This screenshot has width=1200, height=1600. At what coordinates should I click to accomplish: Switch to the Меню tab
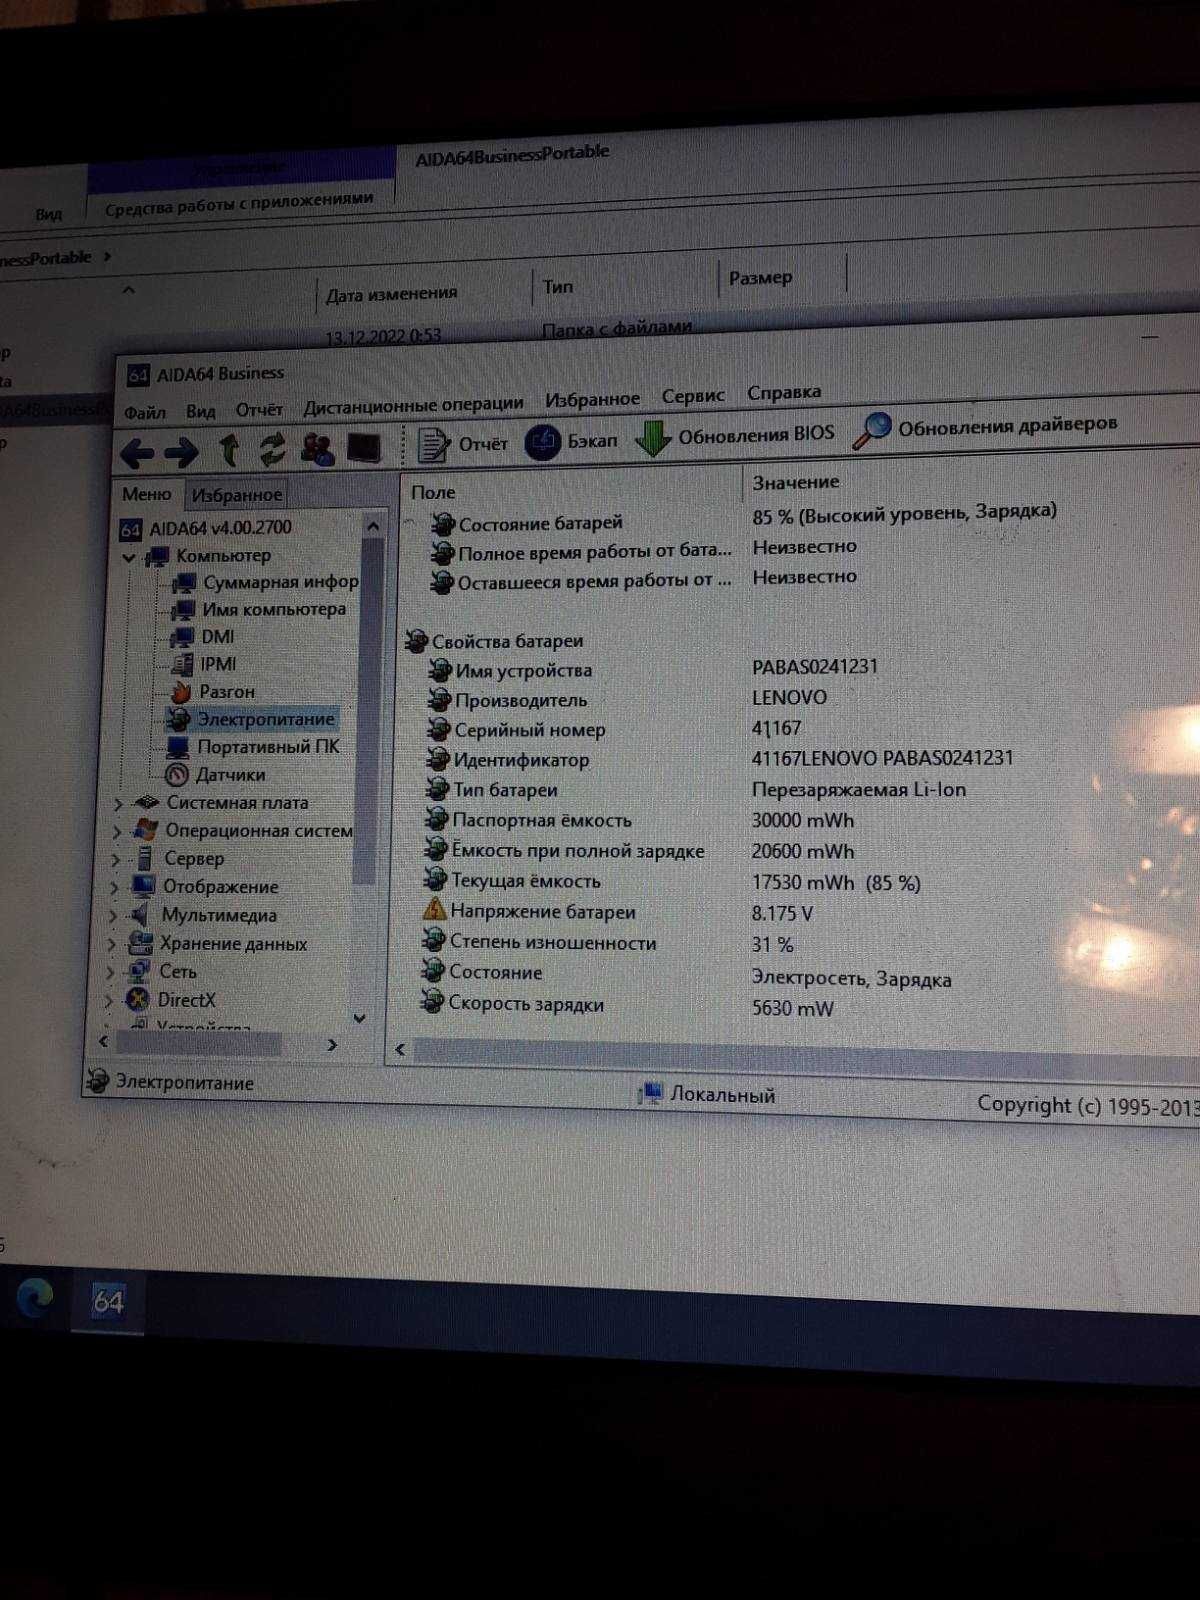pyautogui.click(x=147, y=494)
